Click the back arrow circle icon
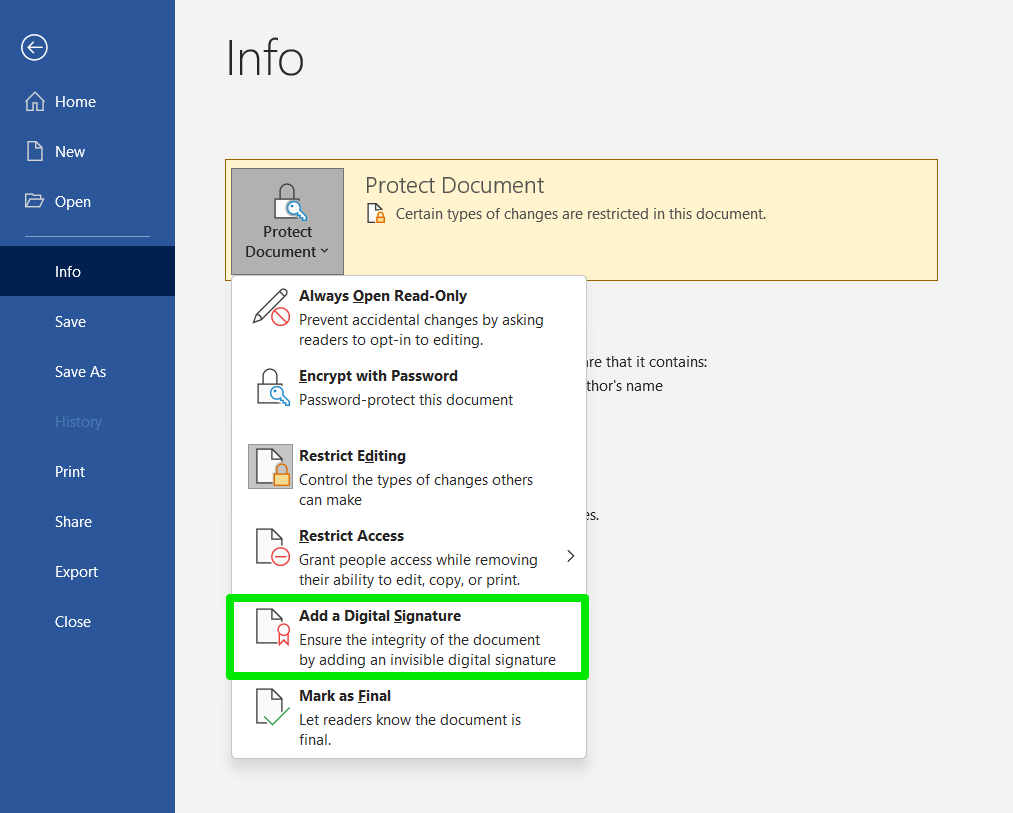This screenshot has height=813, width=1013. tap(35, 48)
